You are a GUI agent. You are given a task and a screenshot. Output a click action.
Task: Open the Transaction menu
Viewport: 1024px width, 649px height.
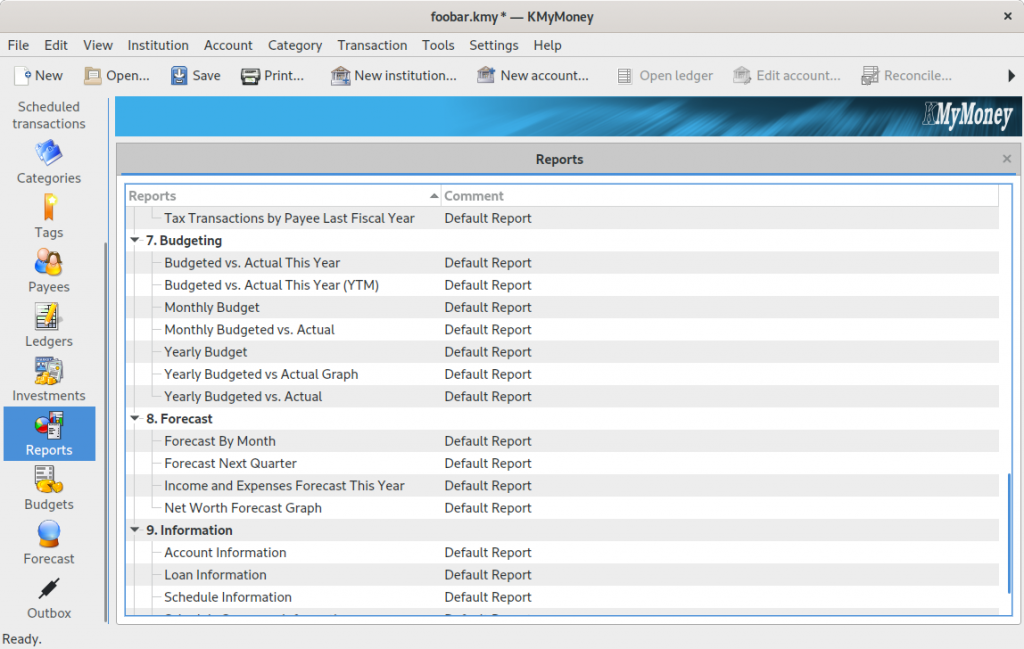[x=372, y=45]
